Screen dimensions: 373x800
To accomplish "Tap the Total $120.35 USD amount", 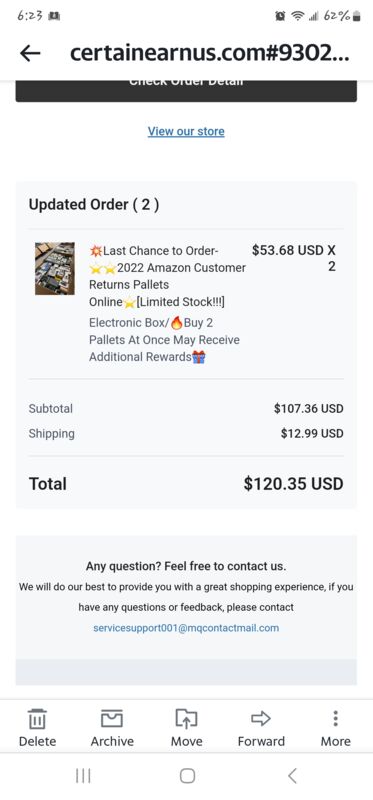I will [293, 484].
